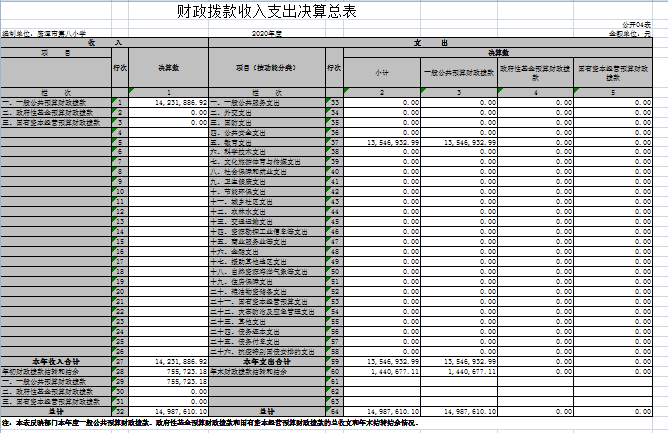
Task: Select the expenditure 总计 label in row 64
Action: tap(267, 412)
